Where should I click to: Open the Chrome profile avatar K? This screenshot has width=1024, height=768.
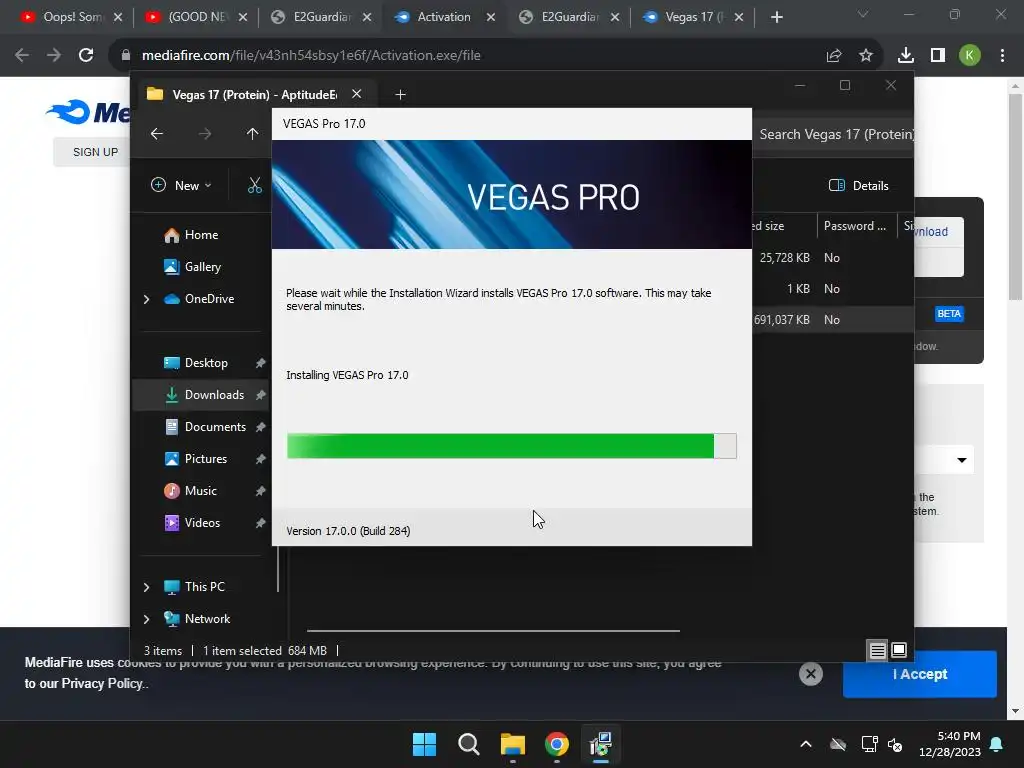point(969,56)
